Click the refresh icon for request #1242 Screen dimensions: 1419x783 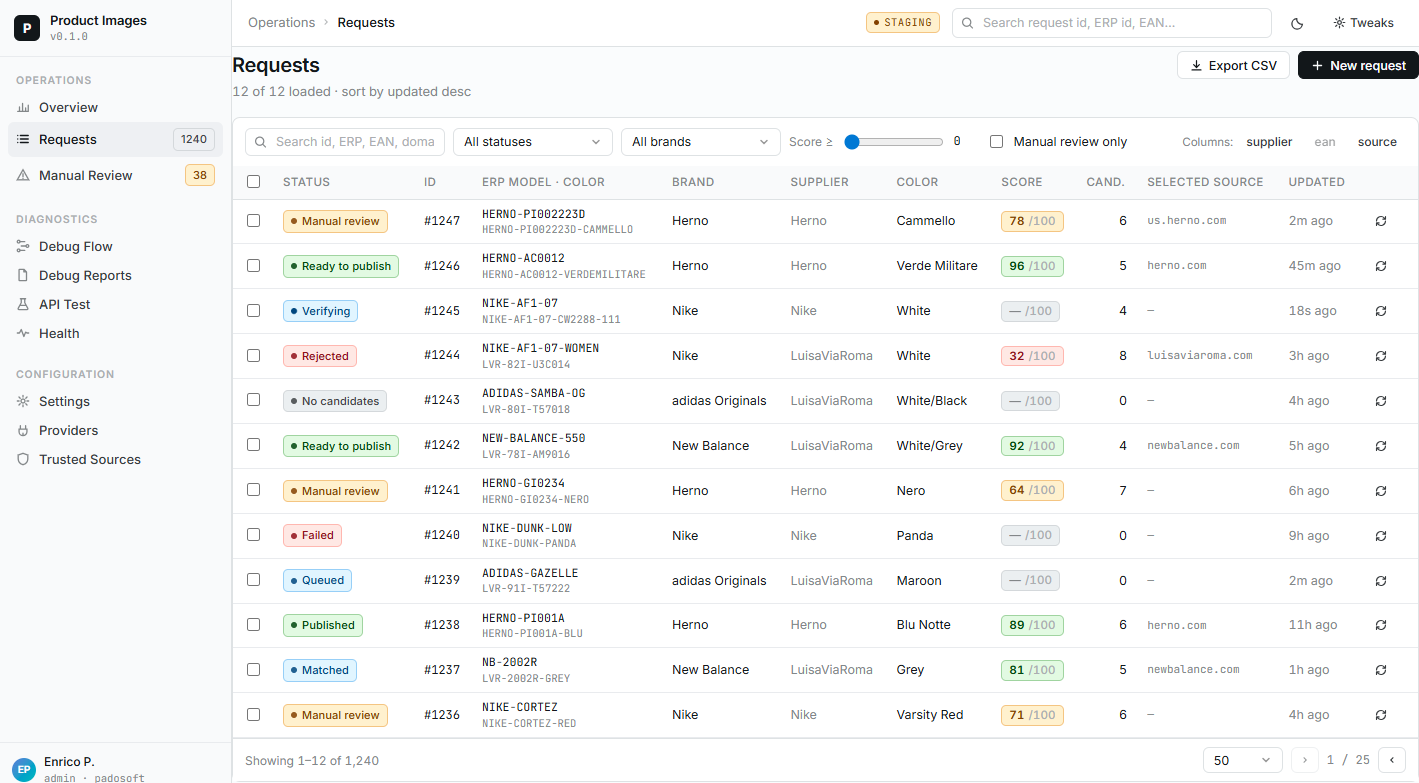click(1381, 446)
